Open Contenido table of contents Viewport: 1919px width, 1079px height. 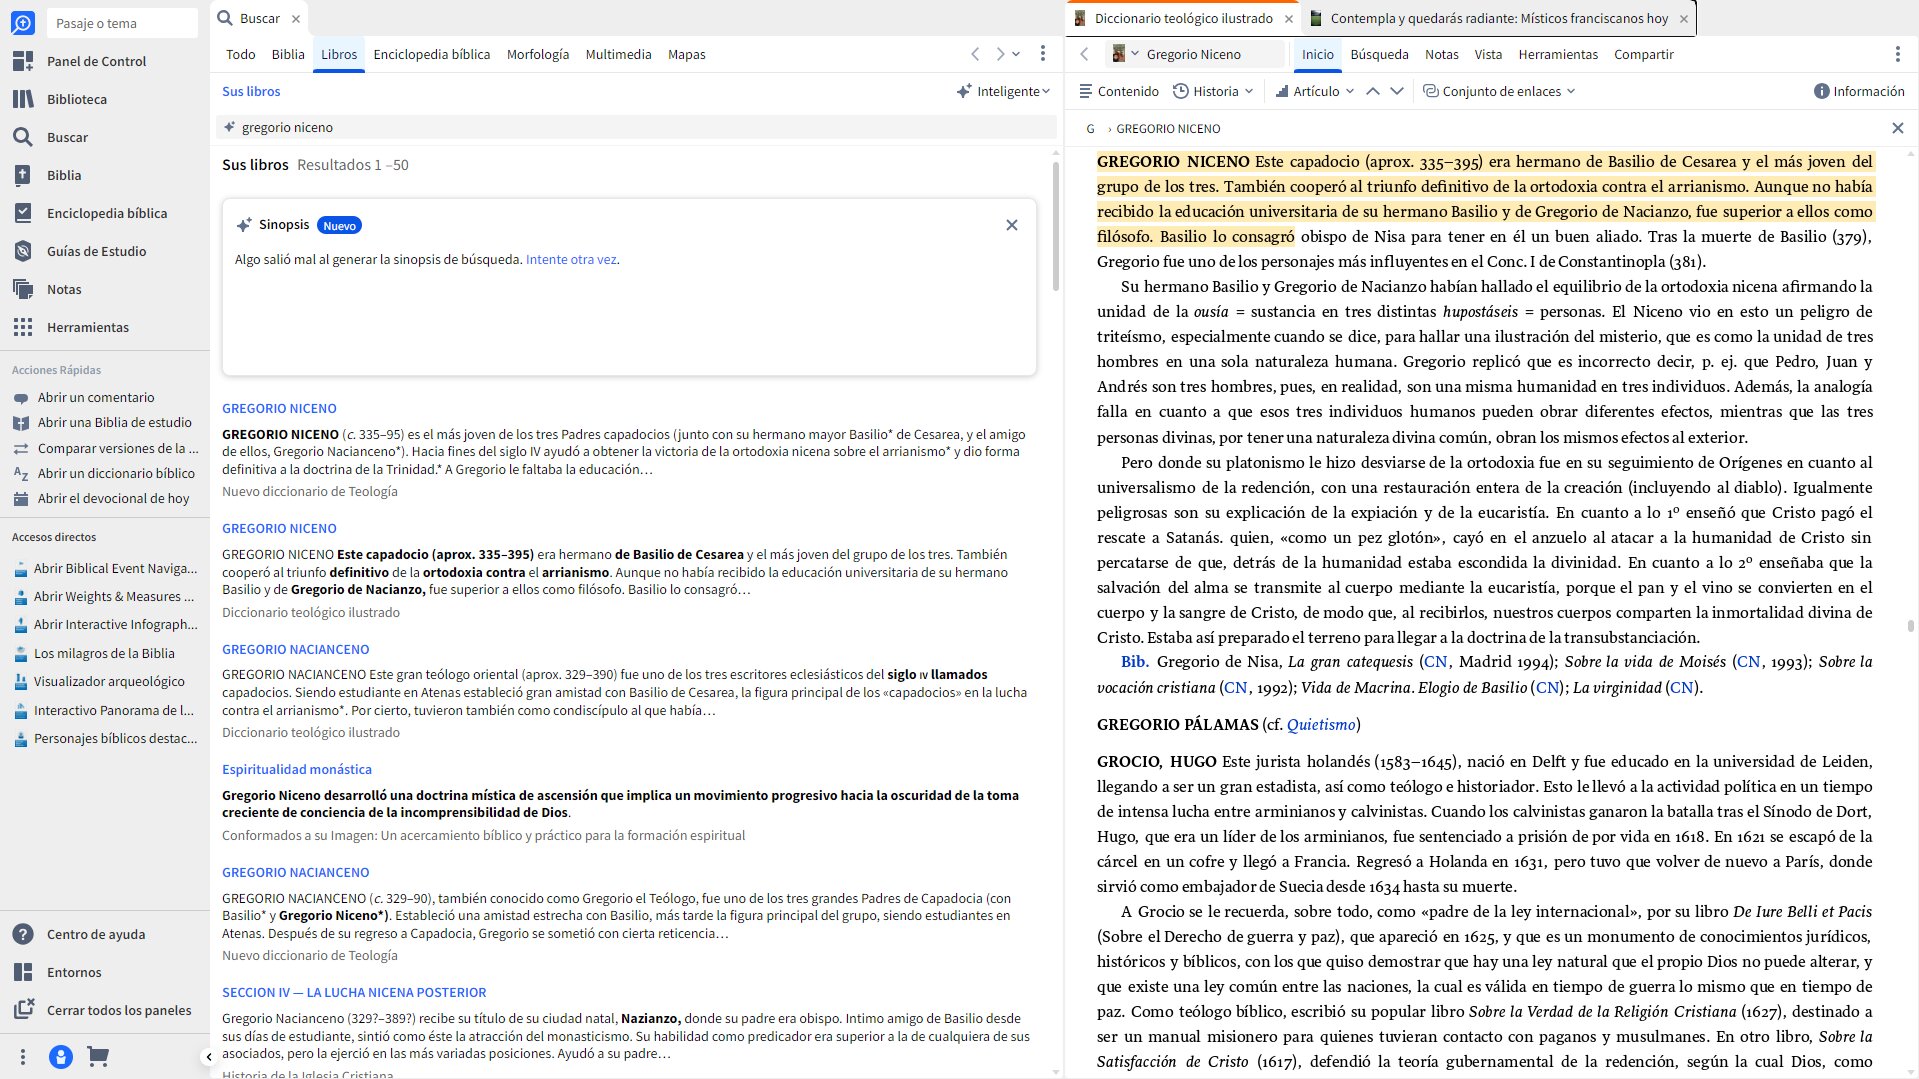click(x=1119, y=91)
